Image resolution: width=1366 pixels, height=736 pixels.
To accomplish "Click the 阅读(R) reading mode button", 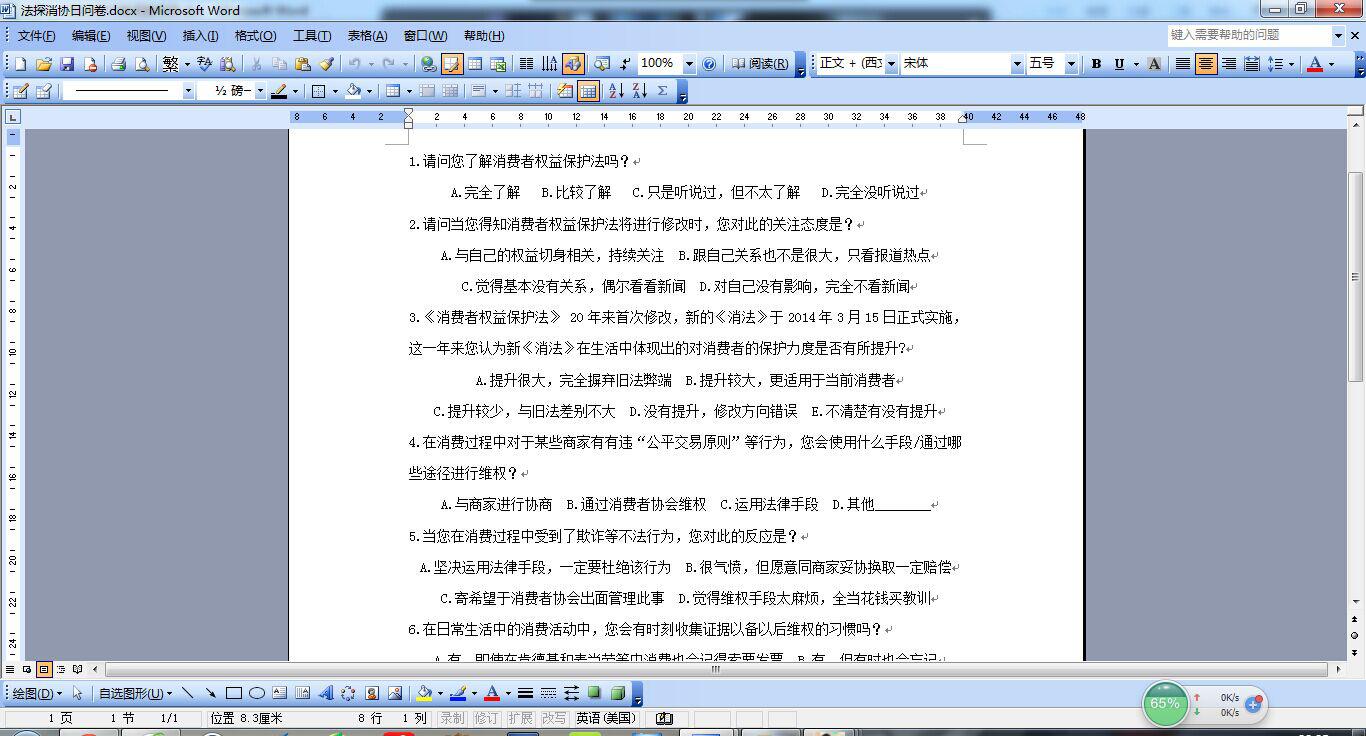I will (x=760, y=64).
